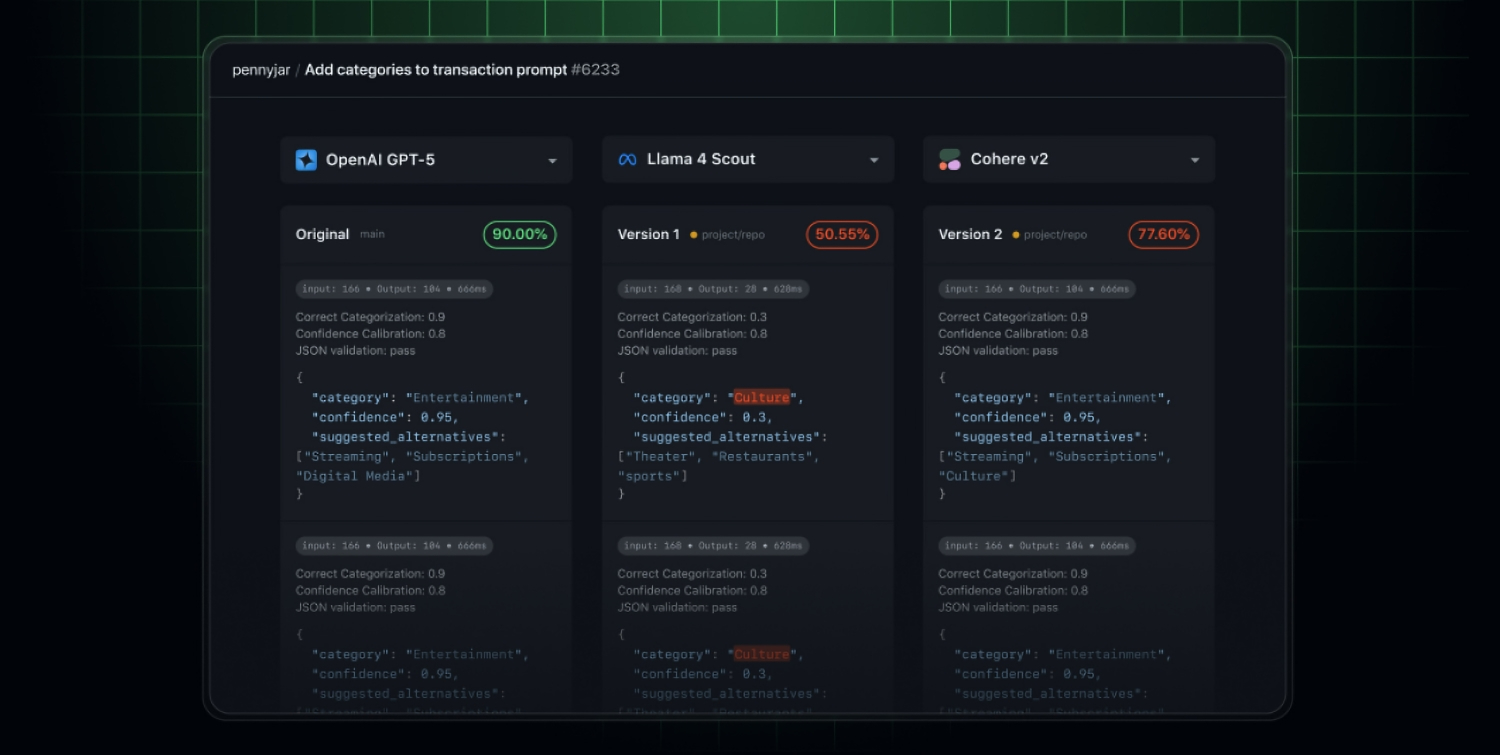Open the OpenAI GPT-5 model dropdown arrow
Viewport: 1500px width, 755px height.
coord(552,161)
